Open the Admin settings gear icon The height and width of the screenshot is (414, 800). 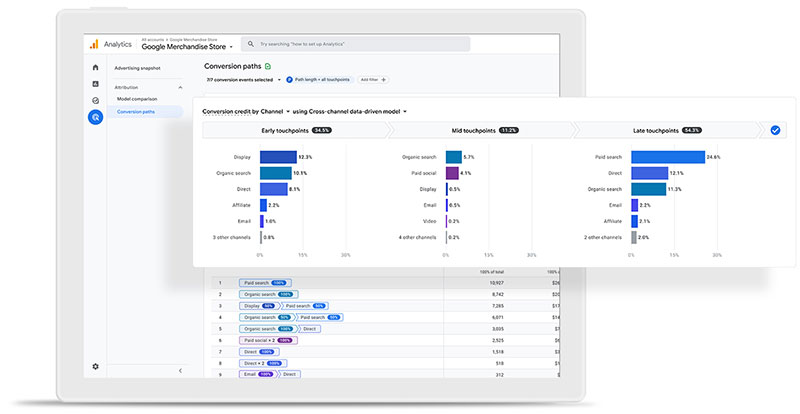tap(95, 367)
